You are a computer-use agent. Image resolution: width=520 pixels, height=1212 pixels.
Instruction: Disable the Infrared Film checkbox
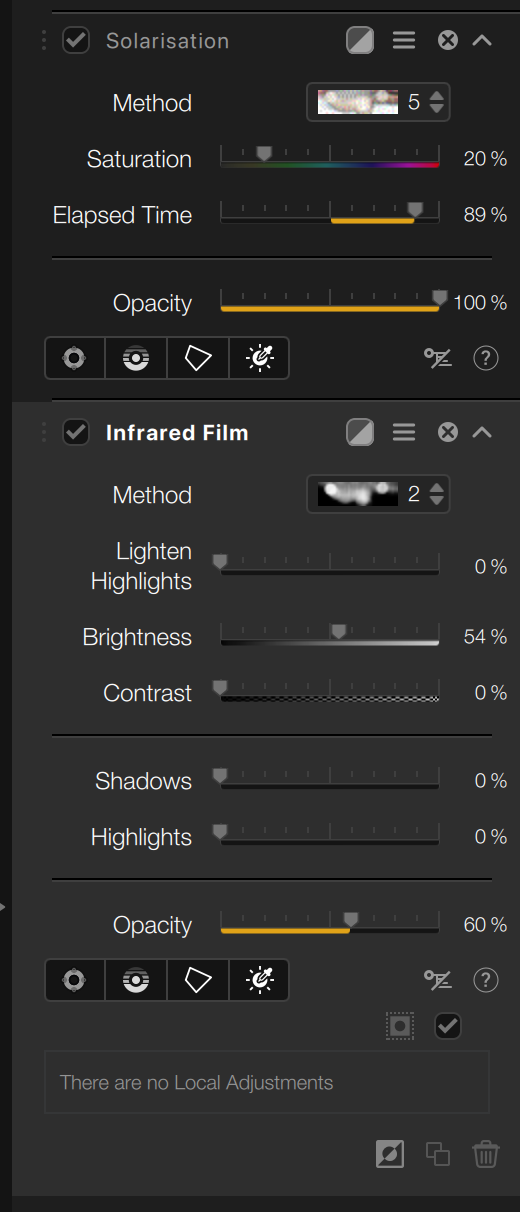[76, 432]
